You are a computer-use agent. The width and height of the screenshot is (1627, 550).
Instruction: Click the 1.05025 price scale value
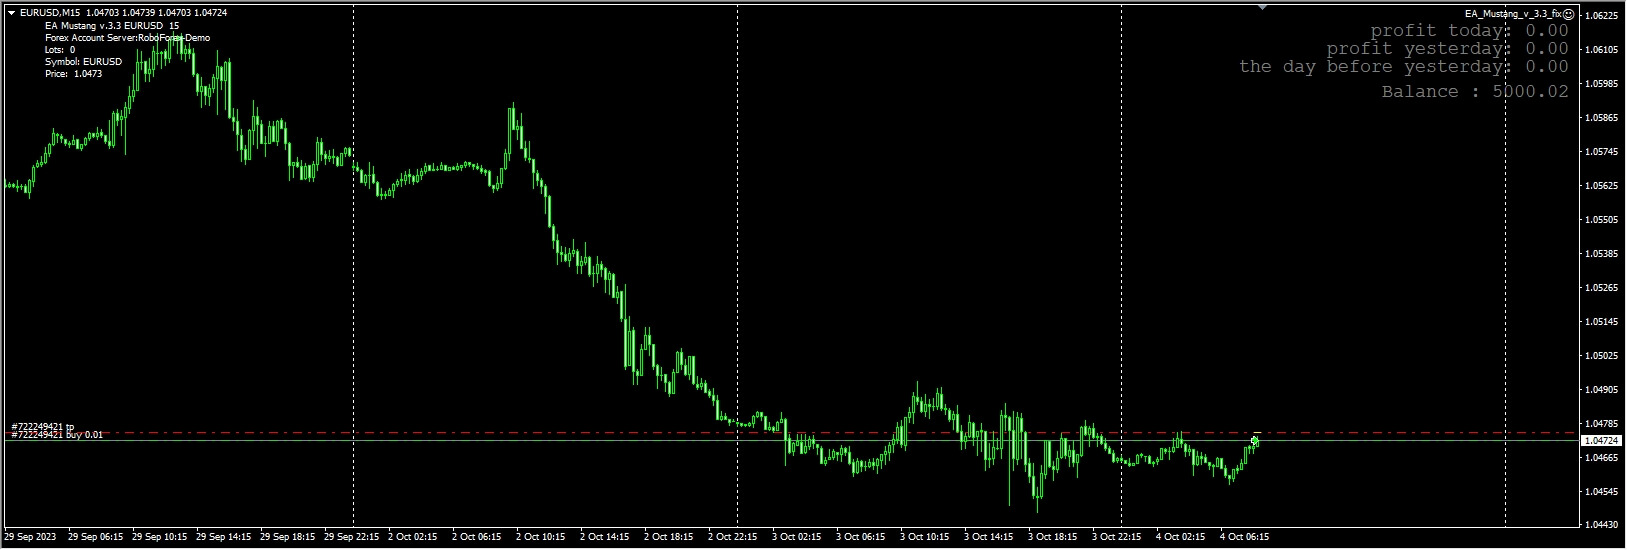click(1602, 356)
